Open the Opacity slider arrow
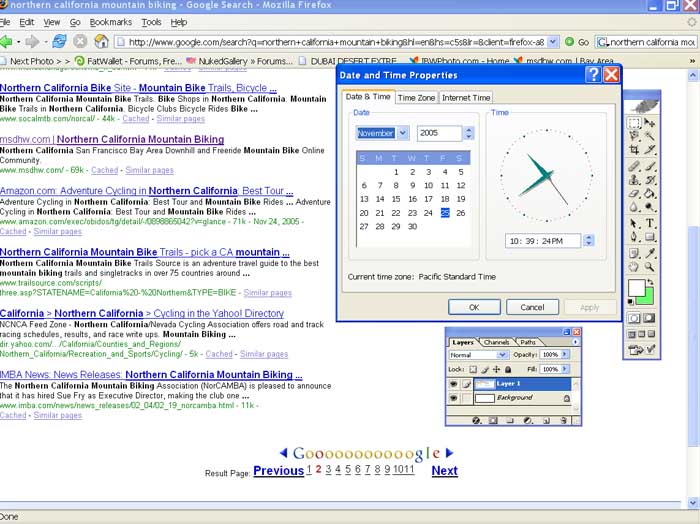 pyautogui.click(x=565, y=354)
